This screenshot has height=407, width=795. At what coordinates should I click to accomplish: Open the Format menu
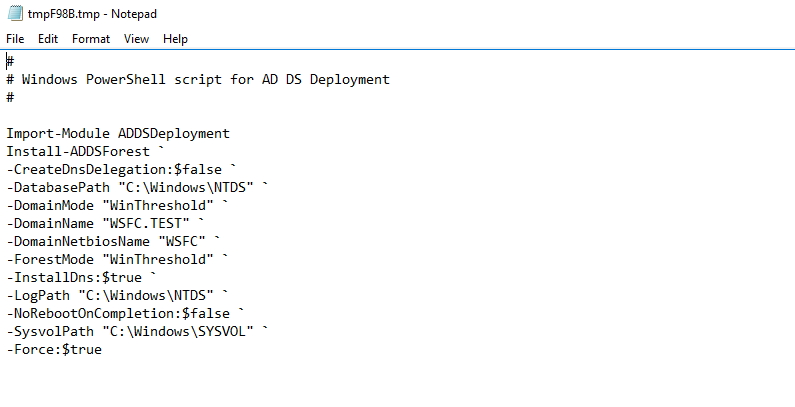tap(91, 39)
